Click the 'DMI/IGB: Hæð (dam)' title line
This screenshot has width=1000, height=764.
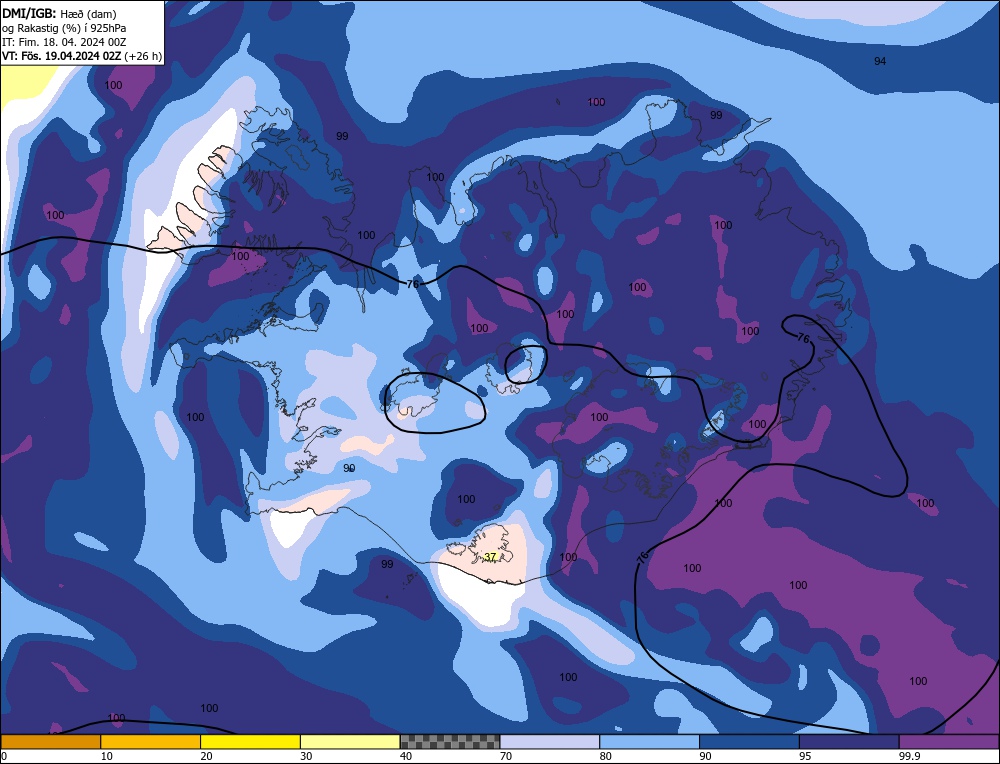click(x=59, y=13)
